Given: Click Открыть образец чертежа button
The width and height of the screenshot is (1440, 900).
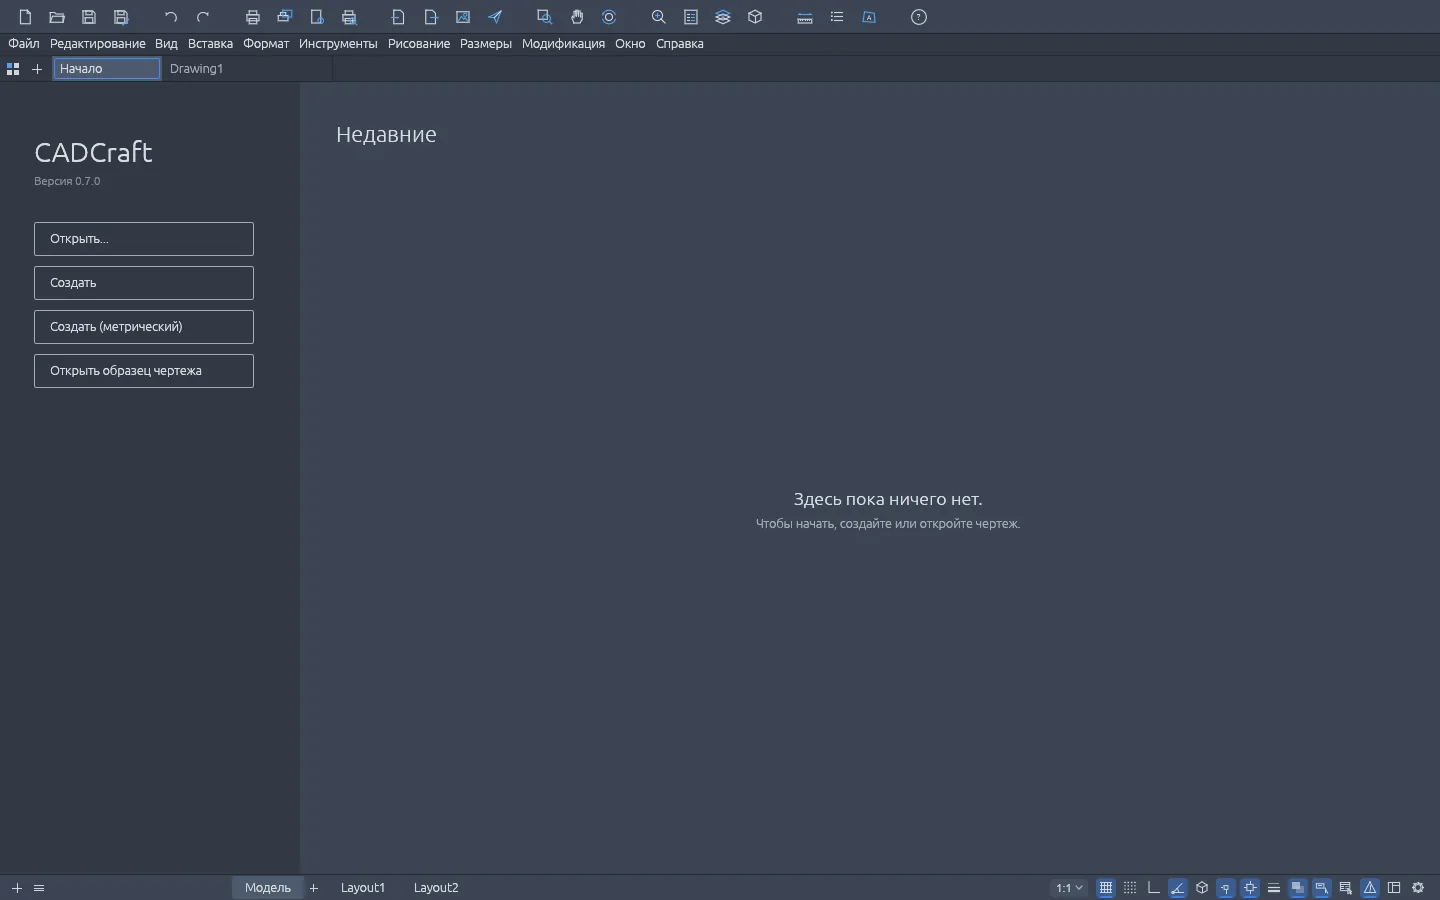Looking at the screenshot, I should (x=144, y=371).
